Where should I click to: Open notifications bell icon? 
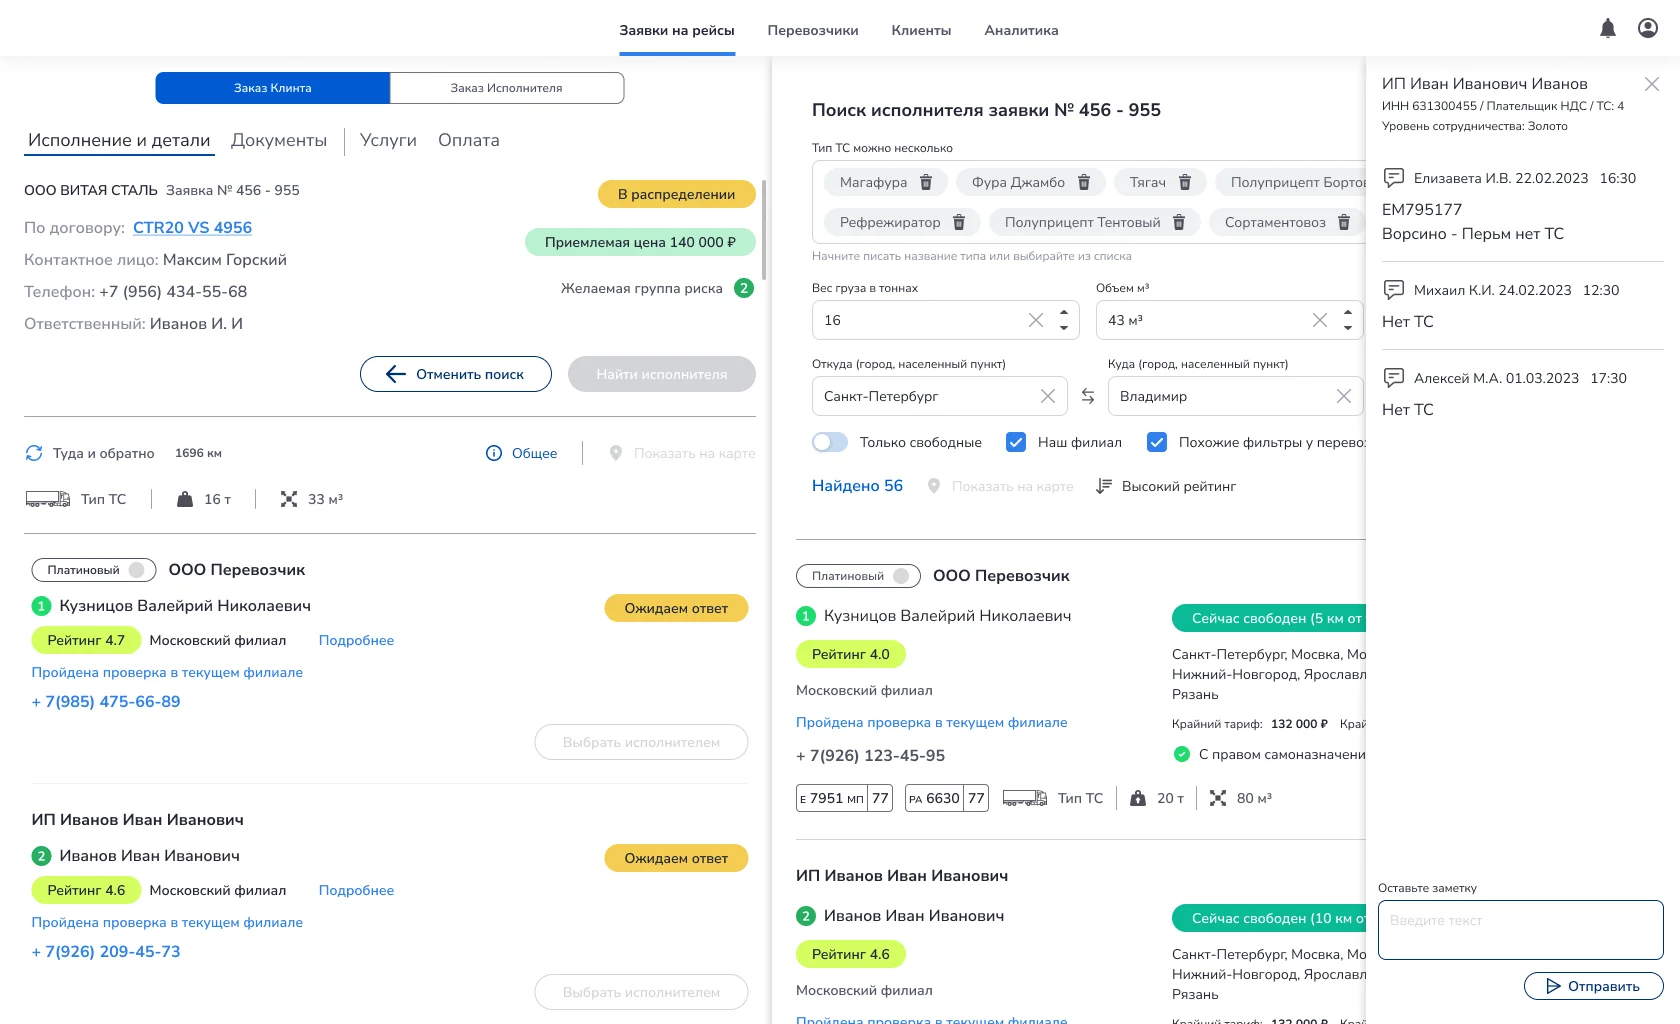pyautogui.click(x=1608, y=28)
